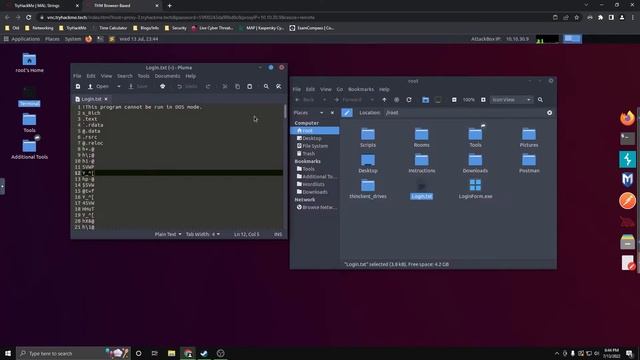640x360 pixels.
Task: Open Back history dropdown arrow
Action: pos(324,100)
